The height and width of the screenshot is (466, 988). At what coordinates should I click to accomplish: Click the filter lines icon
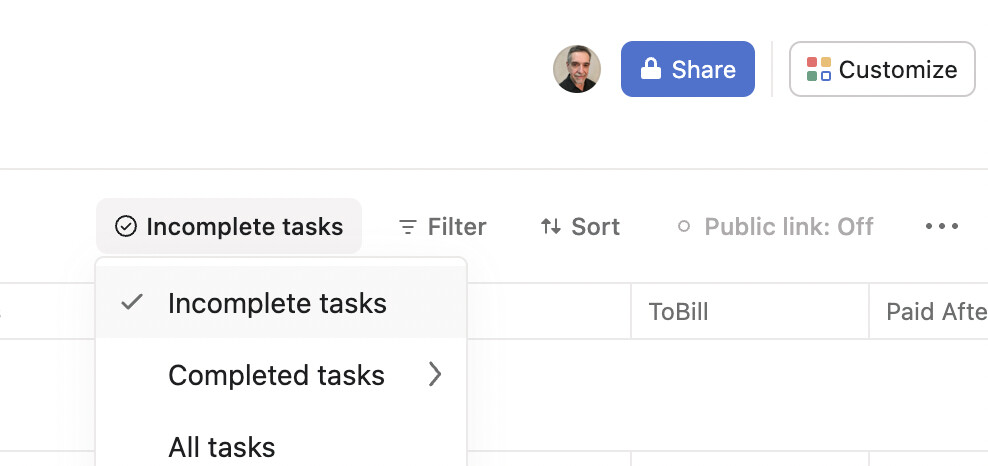(x=407, y=227)
